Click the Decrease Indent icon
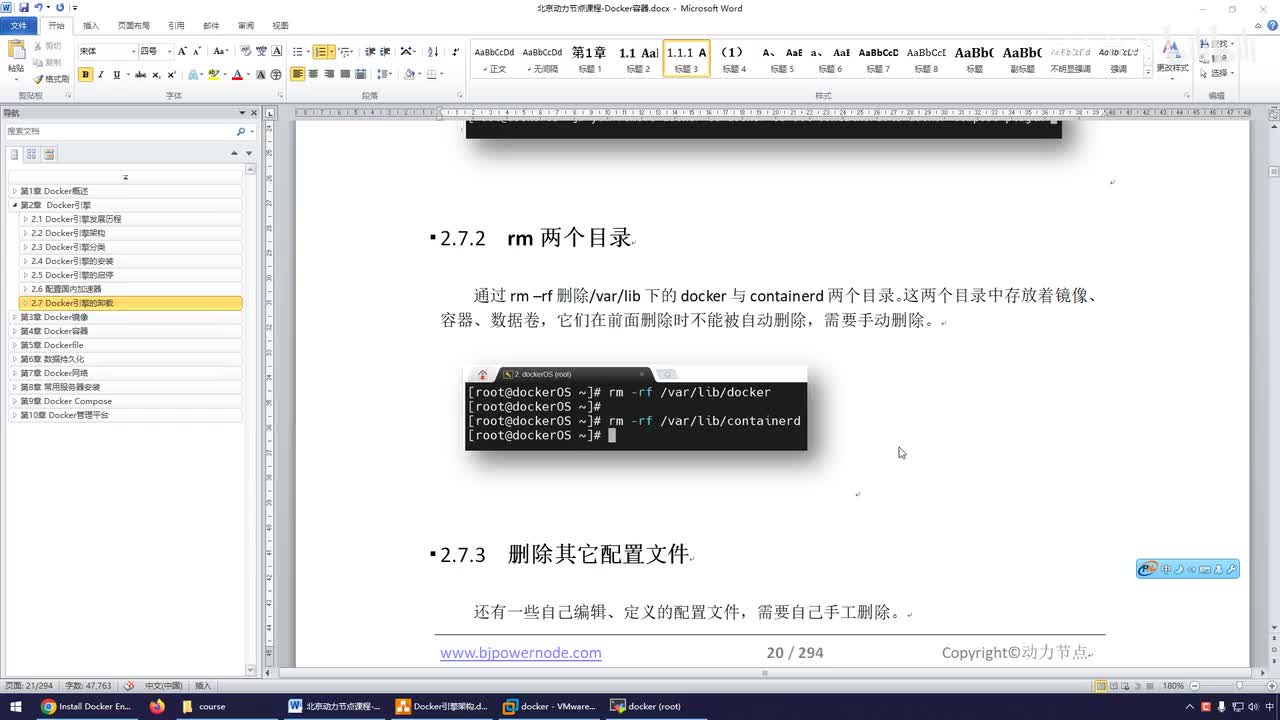 (x=370, y=51)
